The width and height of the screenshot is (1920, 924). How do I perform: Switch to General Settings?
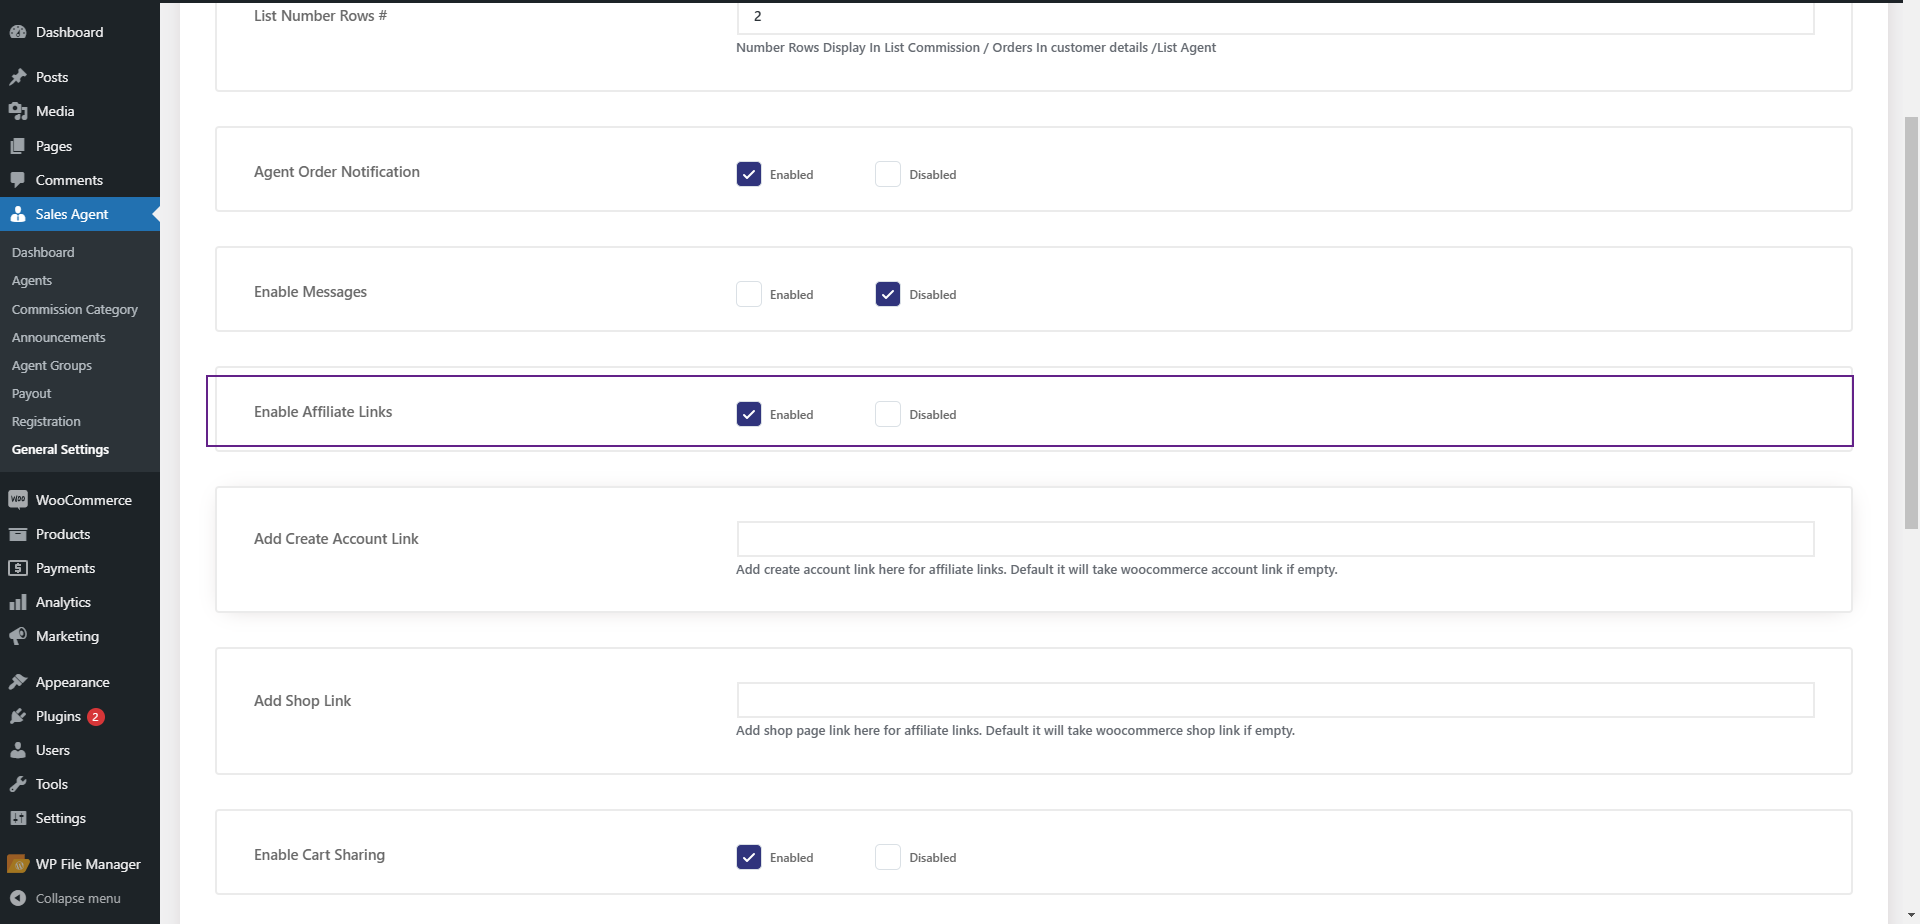[60, 449]
